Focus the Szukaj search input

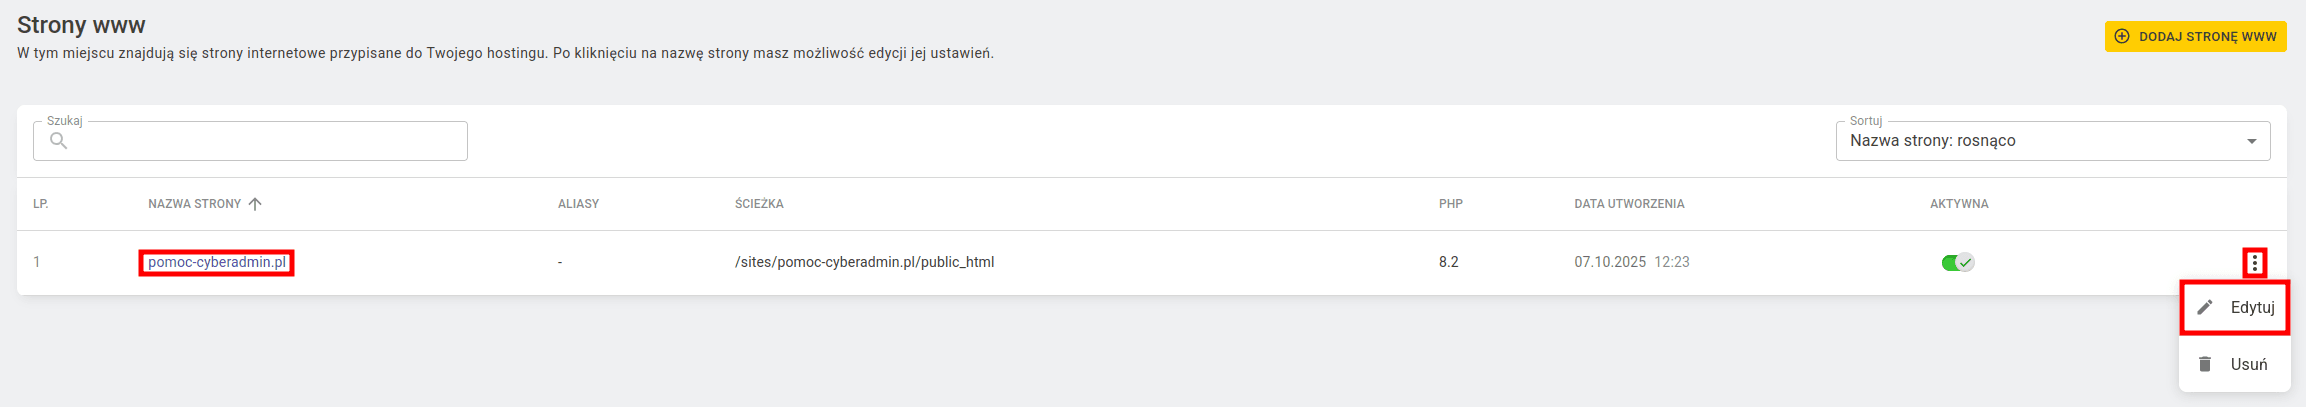pos(250,141)
